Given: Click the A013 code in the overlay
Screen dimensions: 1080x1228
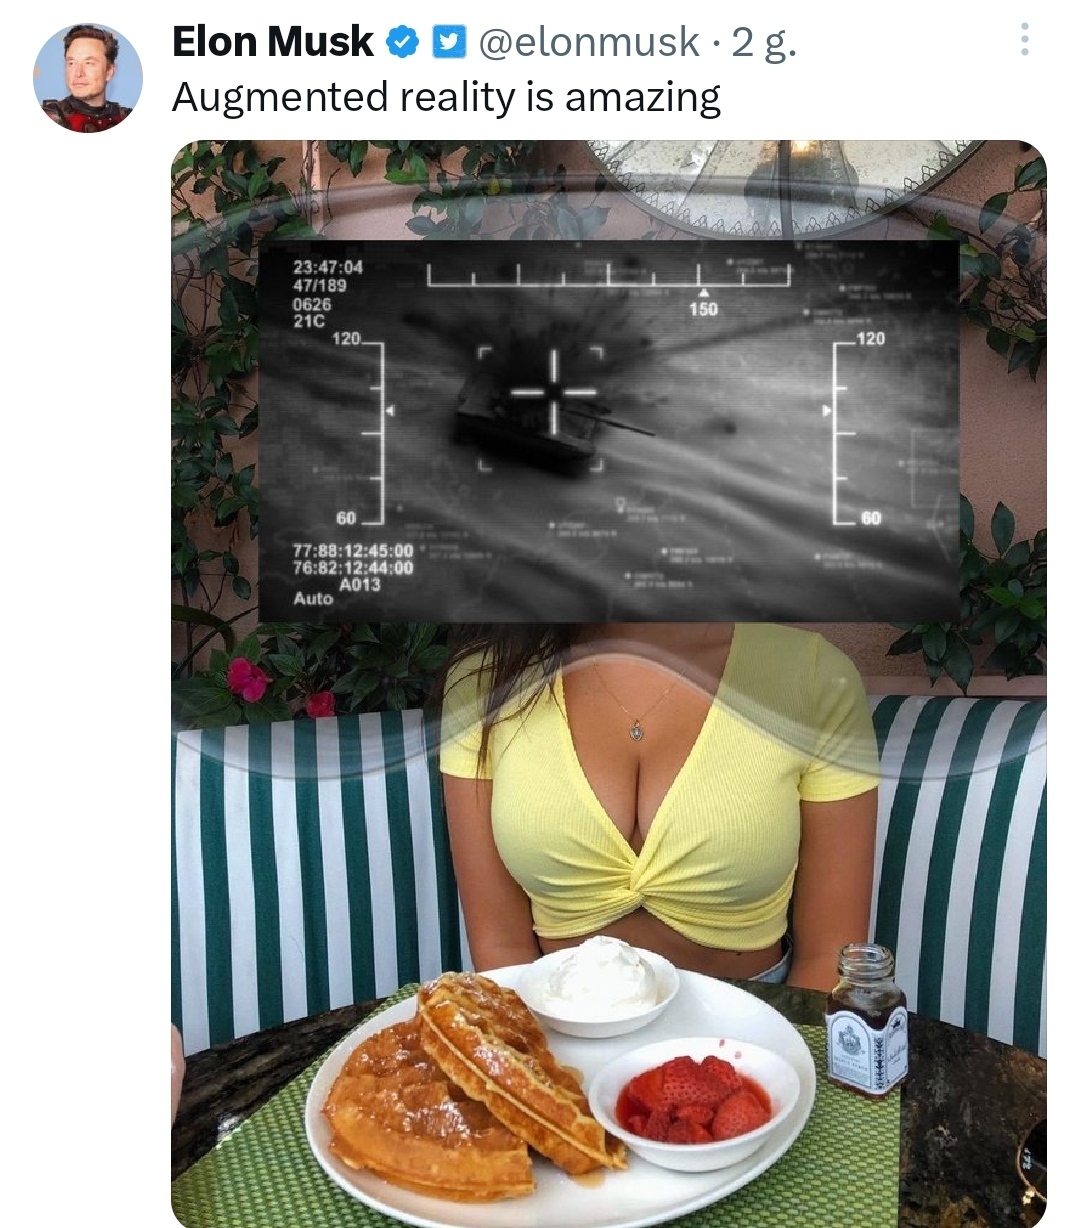Looking at the screenshot, I should [x=361, y=583].
